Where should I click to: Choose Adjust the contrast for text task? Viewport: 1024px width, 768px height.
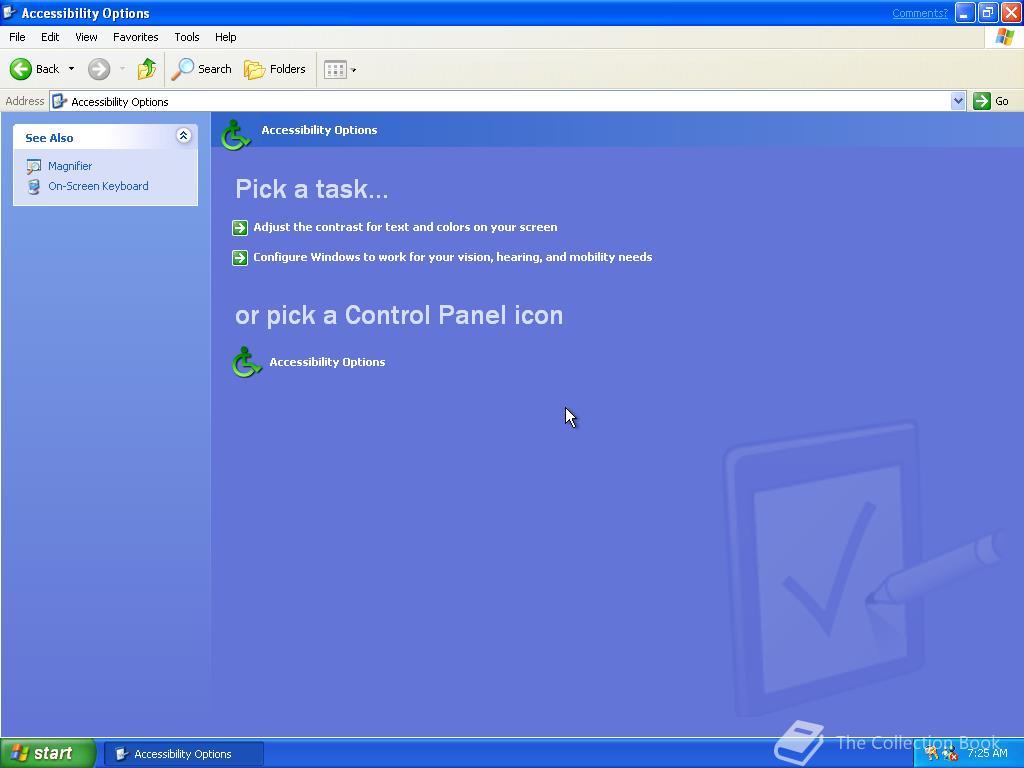405,227
